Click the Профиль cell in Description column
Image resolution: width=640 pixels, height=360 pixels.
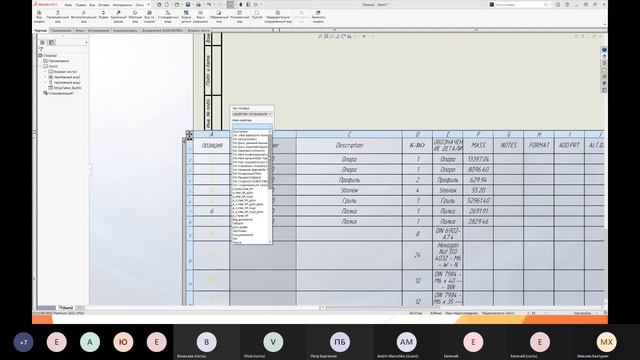pyautogui.click(x=349, y=180)
